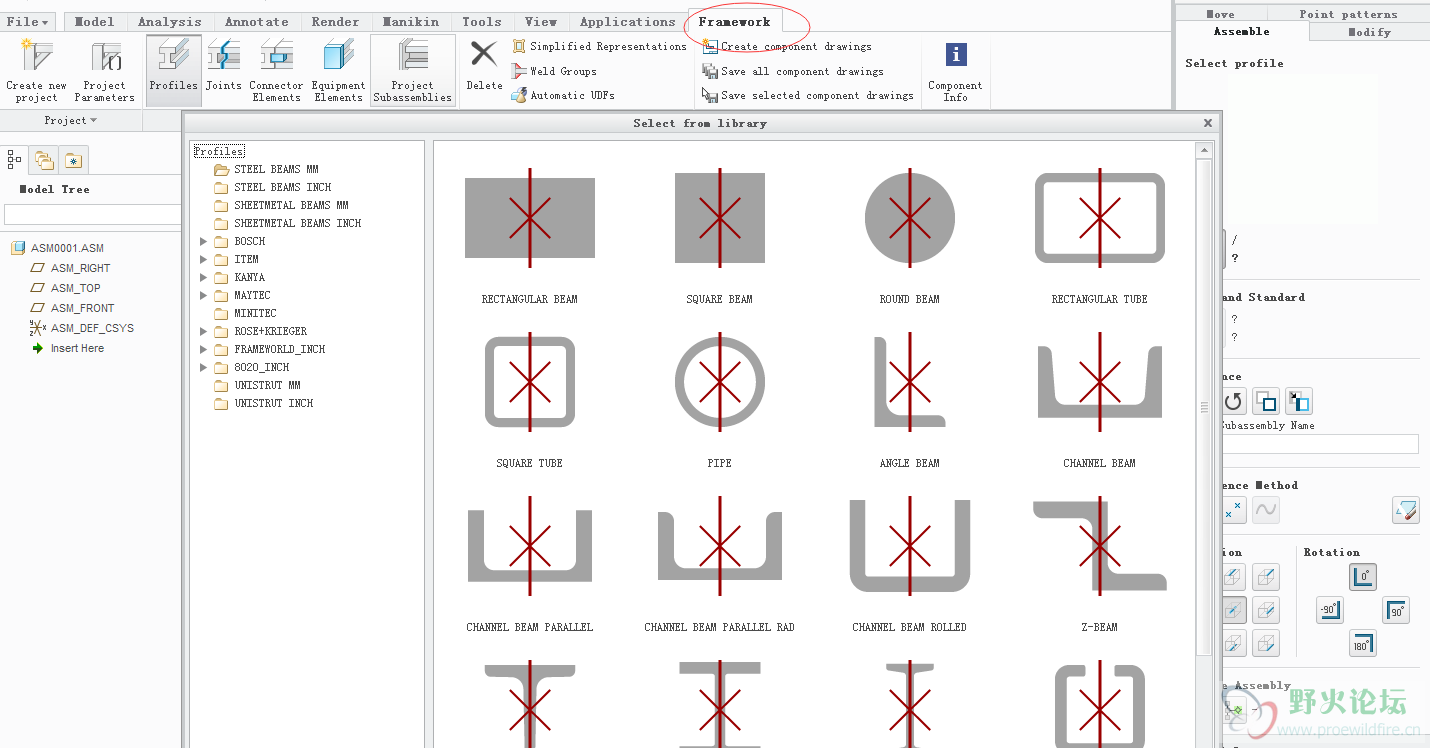Set rotation to 90 degrees

(1396, 610)
